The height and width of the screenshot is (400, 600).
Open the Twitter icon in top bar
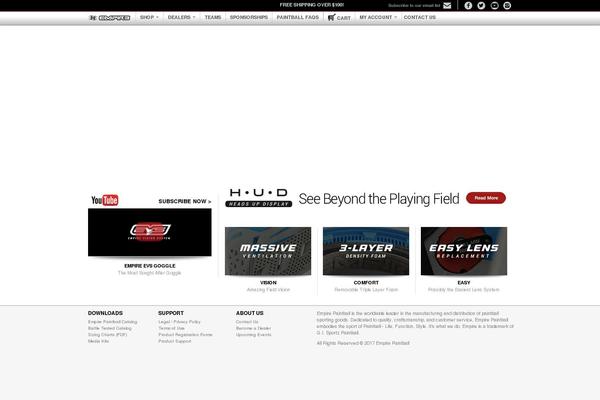coord(481,5)
